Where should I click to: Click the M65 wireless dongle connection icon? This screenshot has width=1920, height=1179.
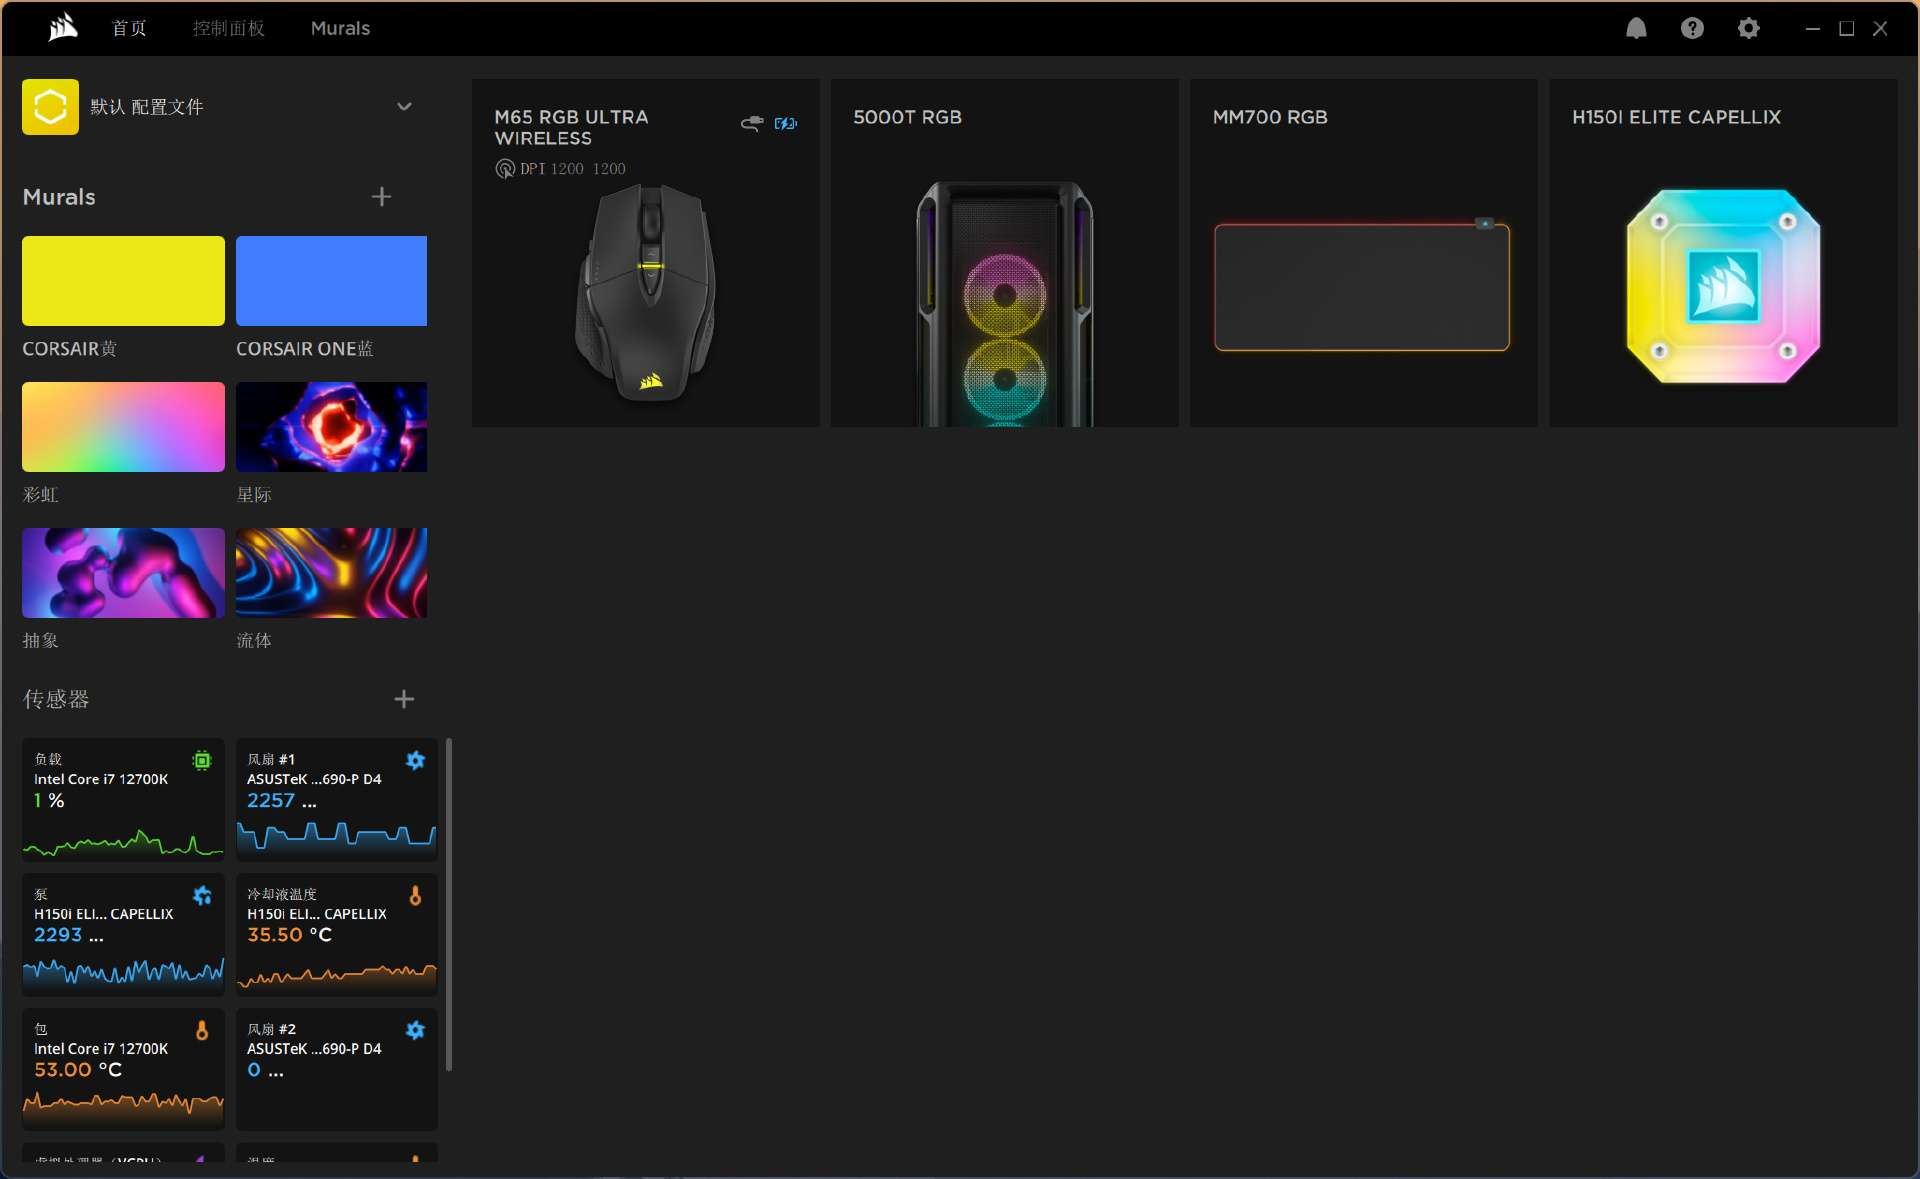point(751,123)
